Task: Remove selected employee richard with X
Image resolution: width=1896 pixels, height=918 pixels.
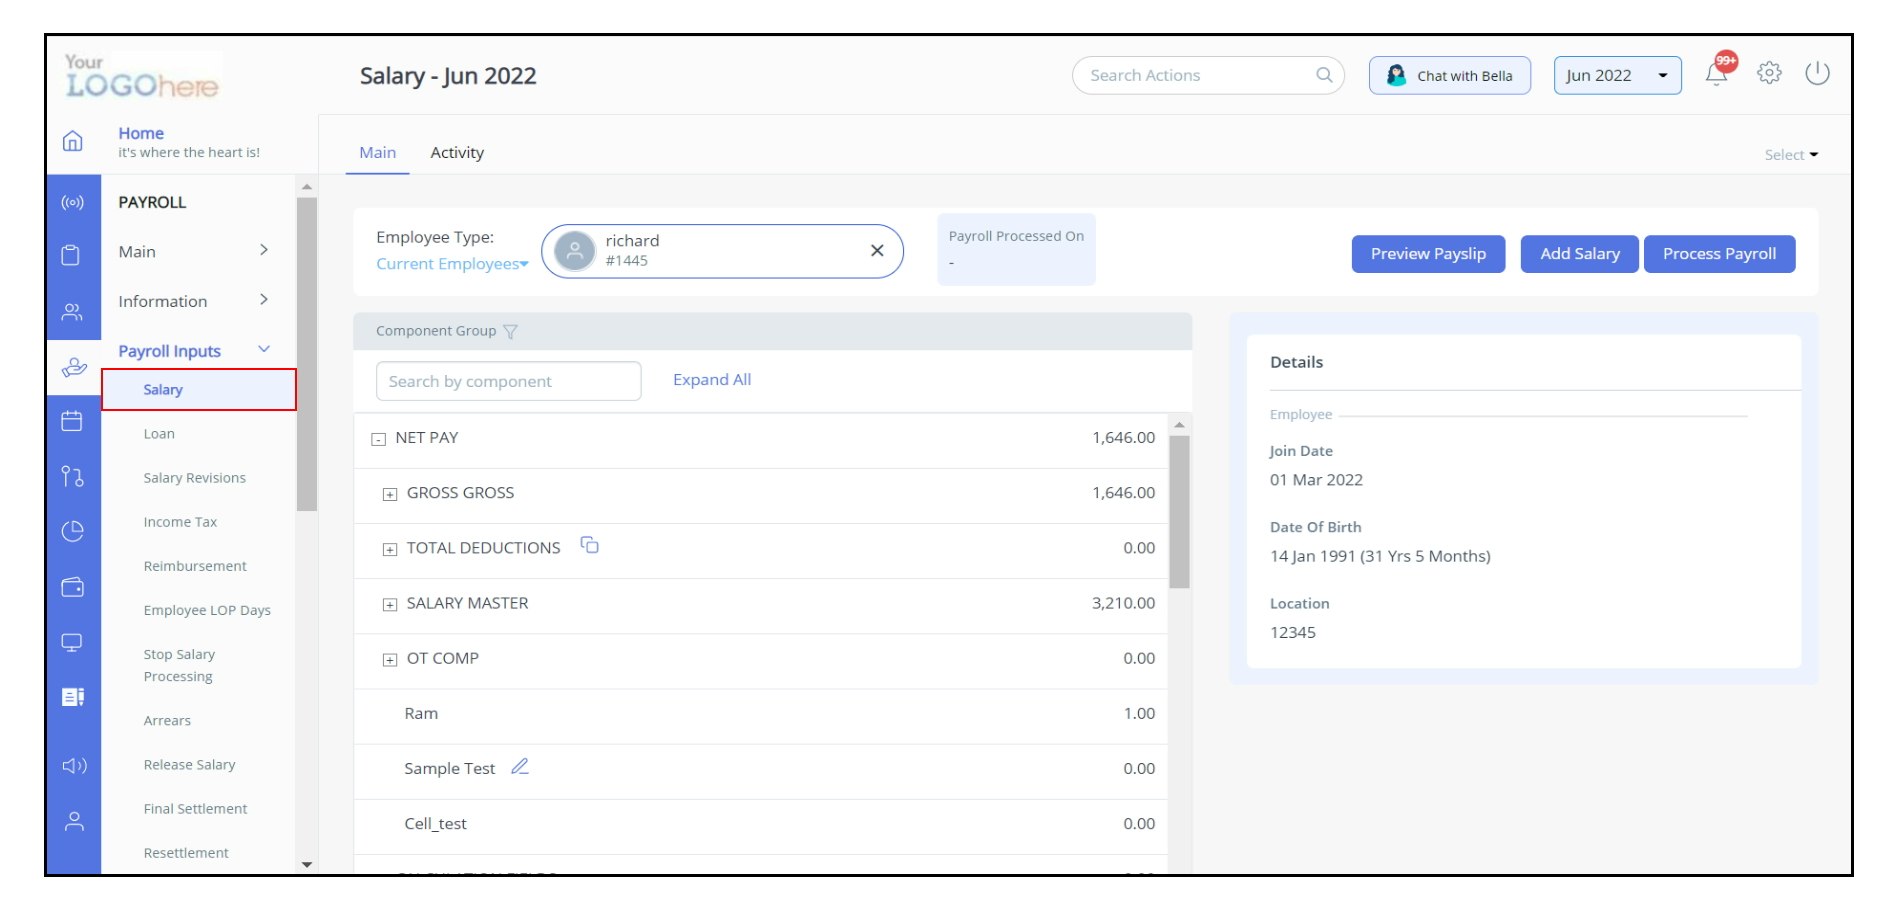Action: point(877,251)
